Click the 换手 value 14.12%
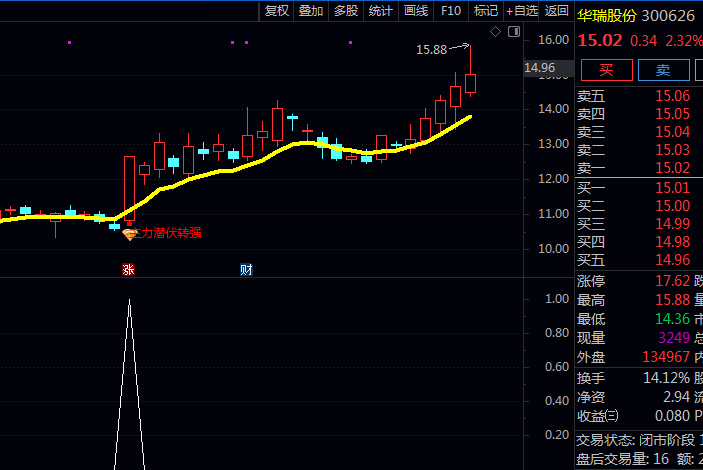Screen dimensions: 703x470 [x=666, y=378]
